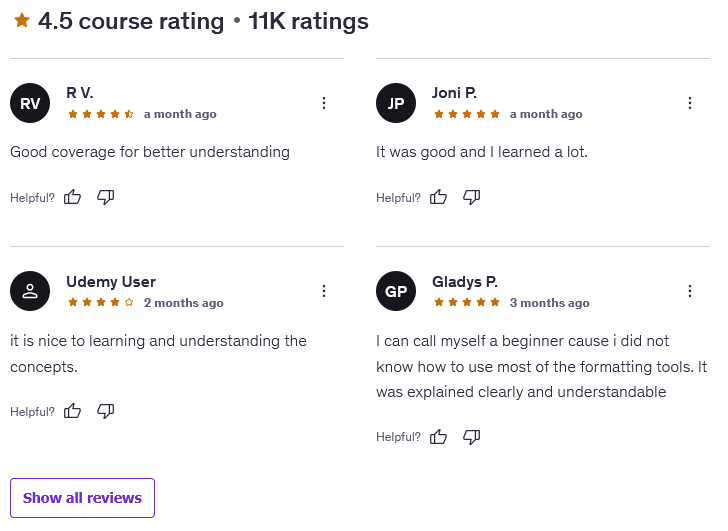
Task: Click the RV avatar circle
Action: (x=30, y=103)
